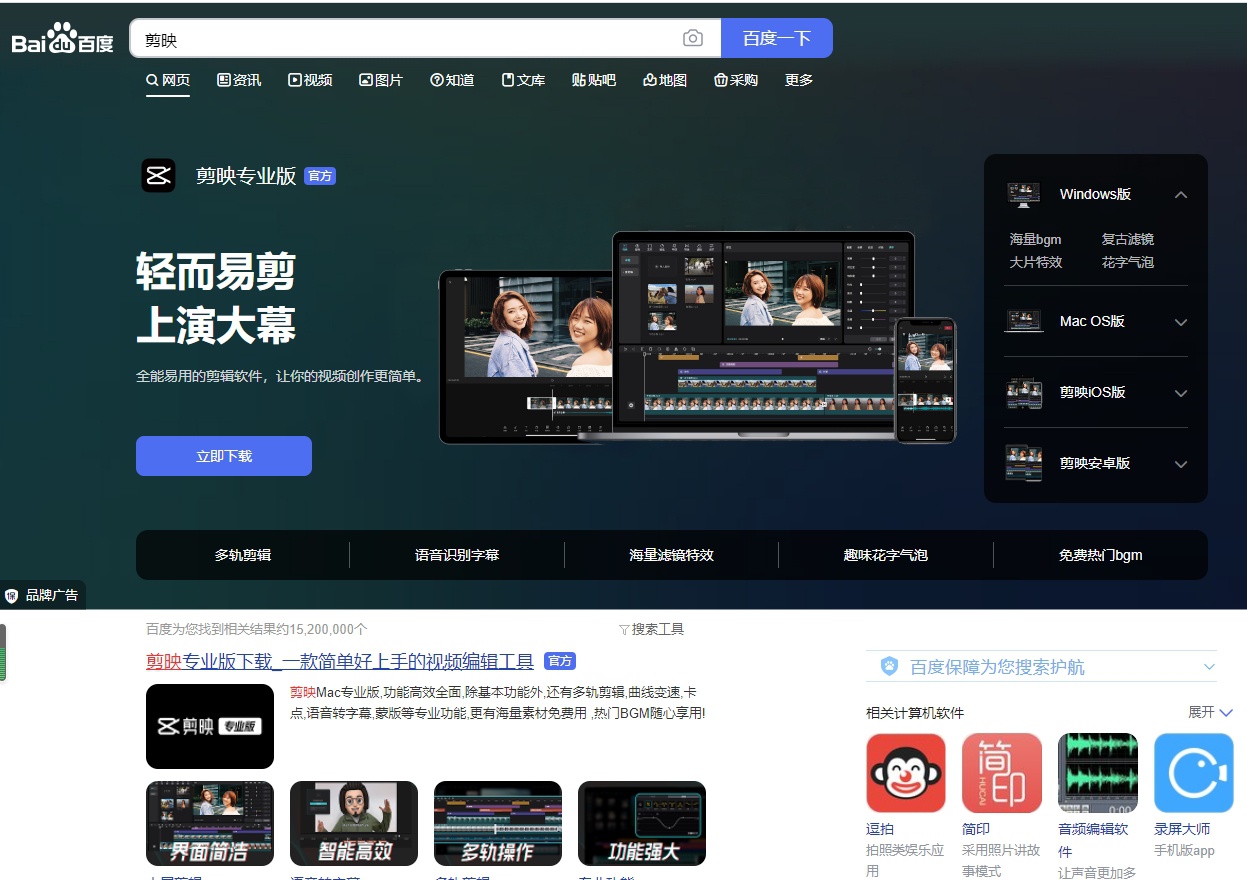Click the 逗拍 text link
The image size is (1247, 880).
coord(880,829)
